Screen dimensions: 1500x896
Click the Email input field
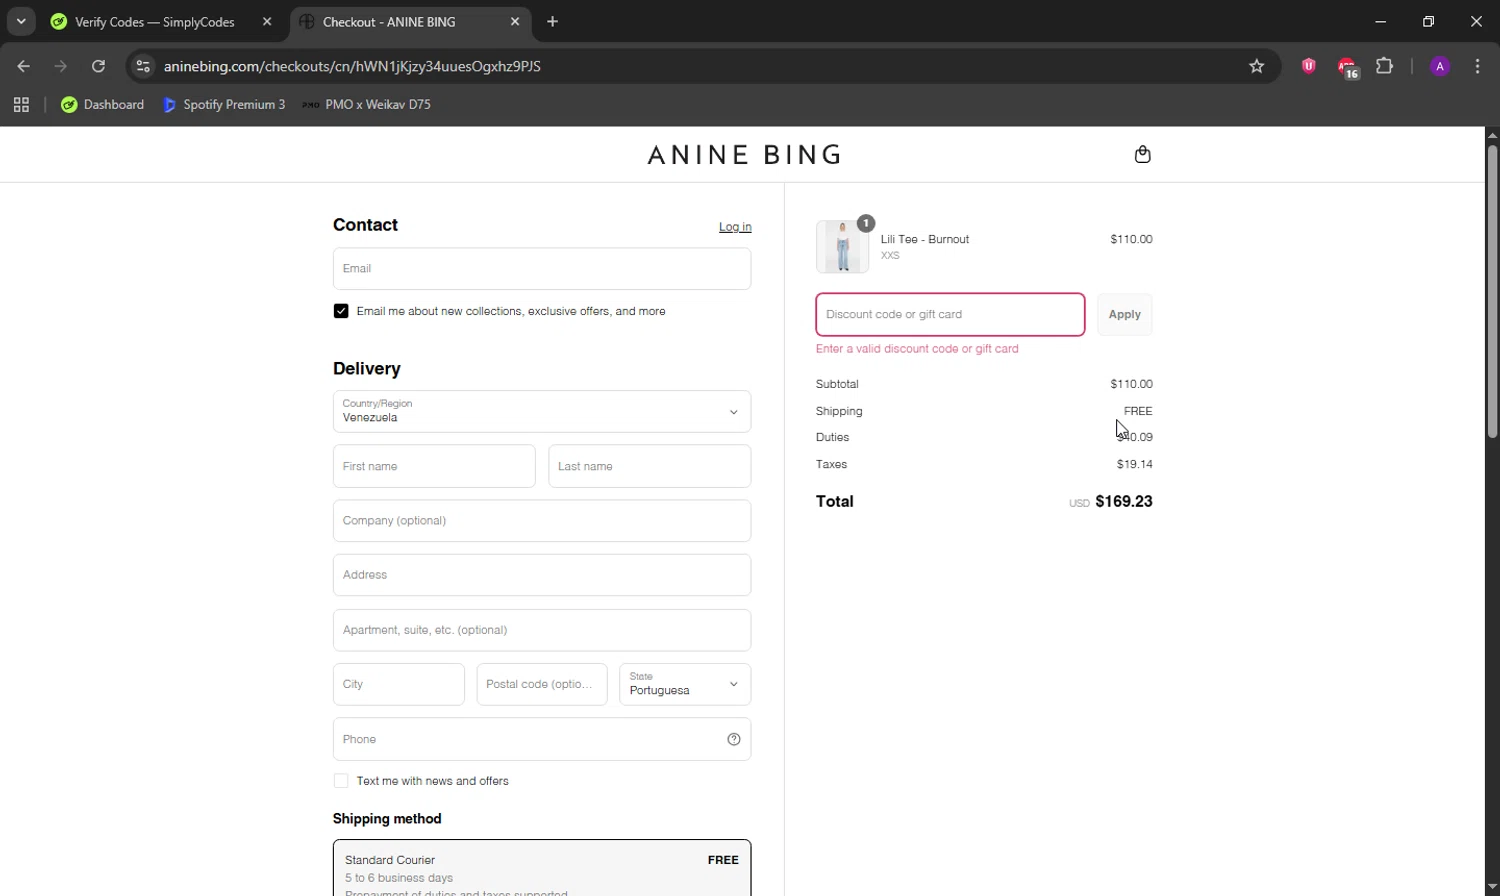click(542, 268)
